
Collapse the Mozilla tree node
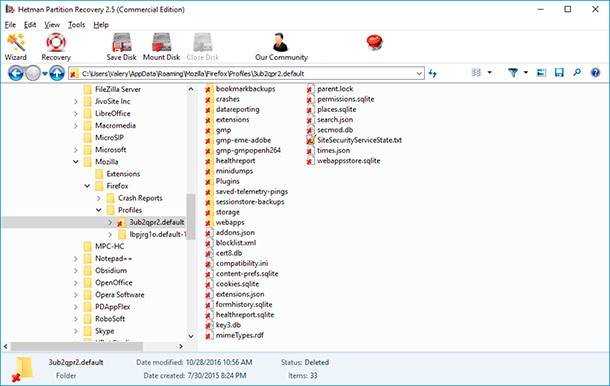75,162
